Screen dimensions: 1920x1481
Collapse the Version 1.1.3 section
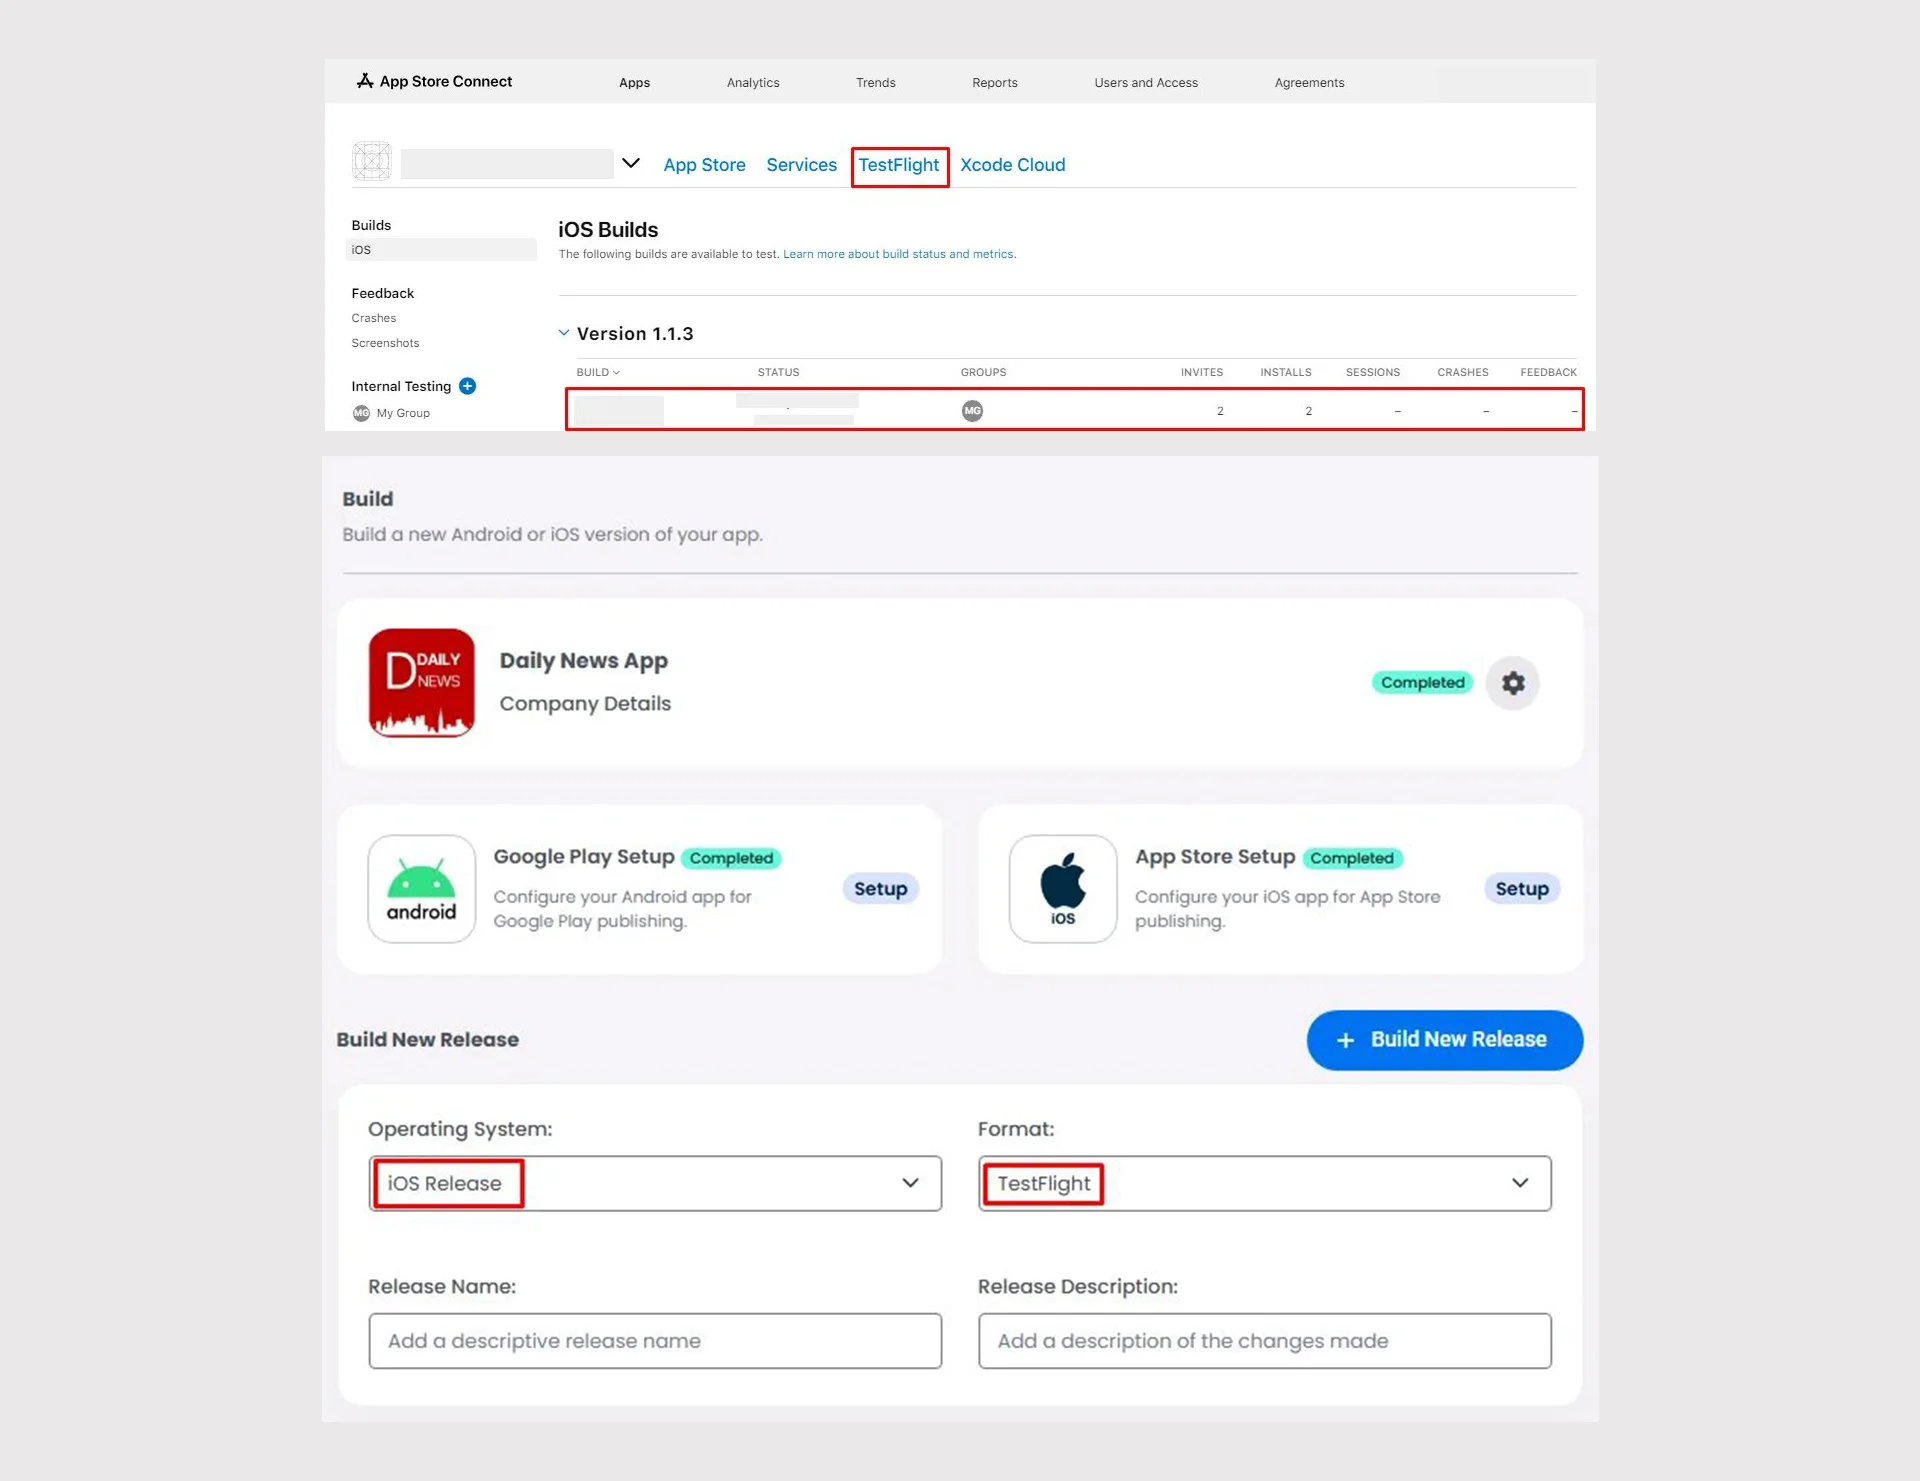click(564, 333)
